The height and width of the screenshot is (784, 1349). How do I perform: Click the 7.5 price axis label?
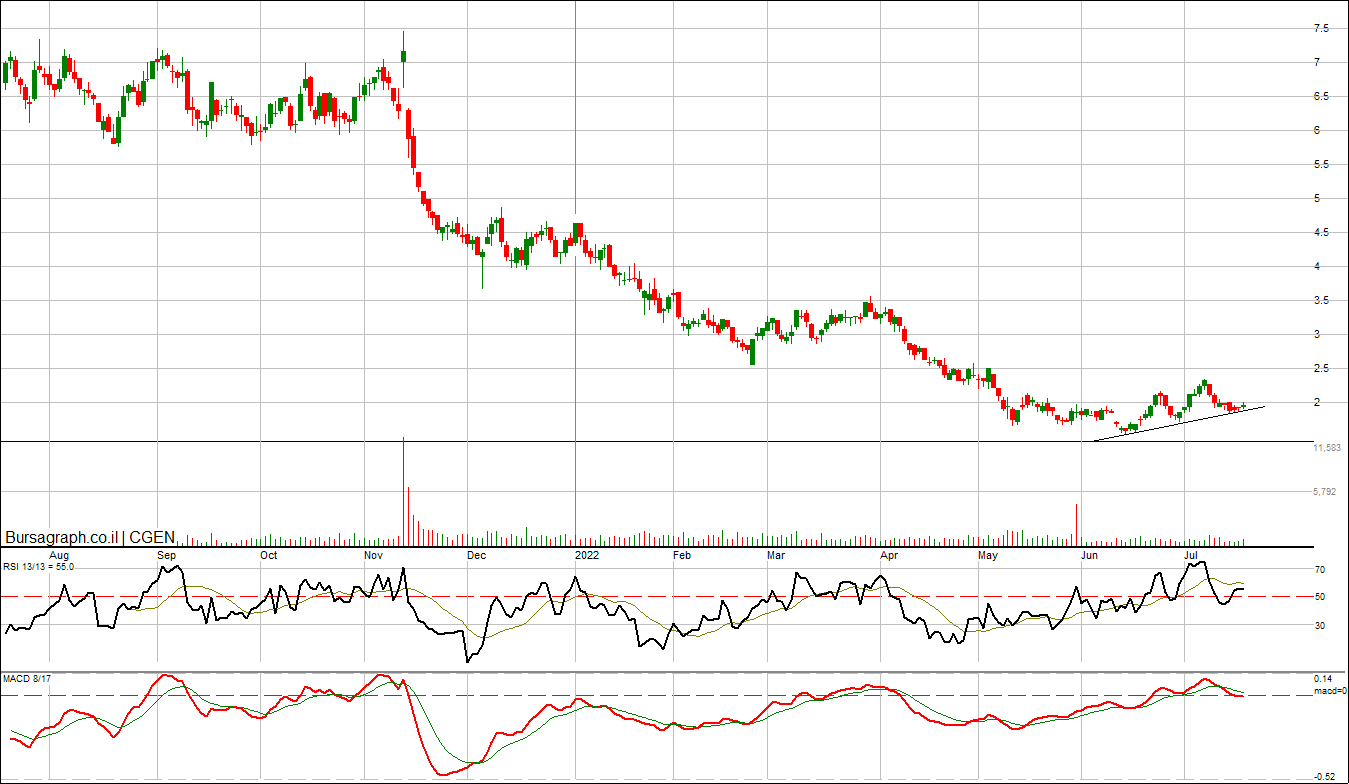[1321, 29]
